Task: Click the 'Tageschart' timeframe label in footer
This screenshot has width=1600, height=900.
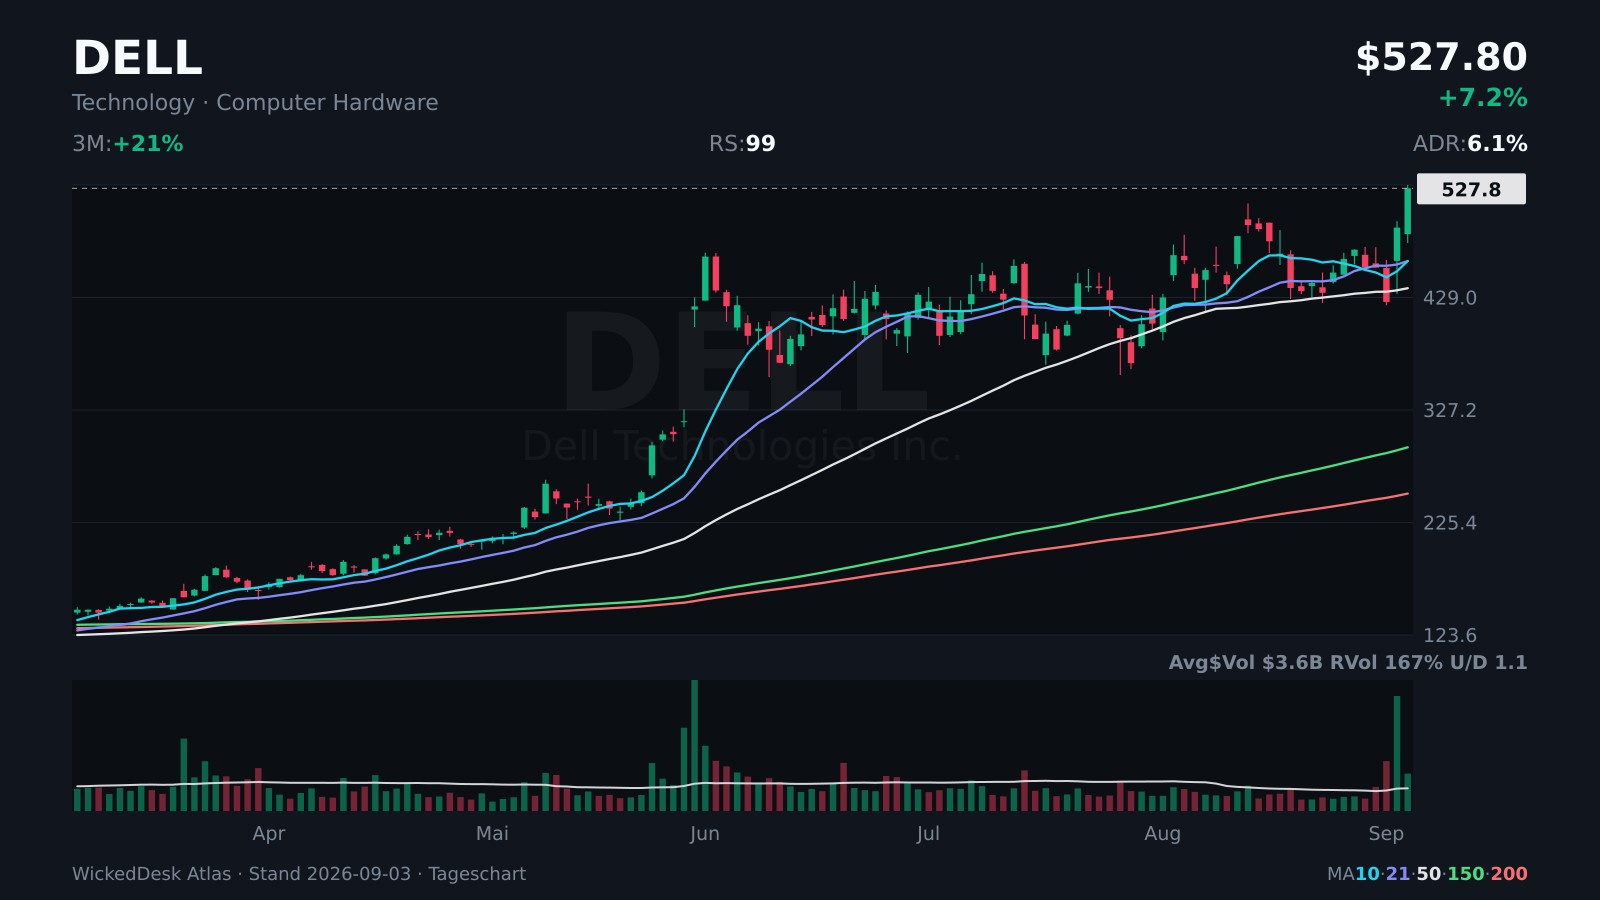Action: pos(477,874)
